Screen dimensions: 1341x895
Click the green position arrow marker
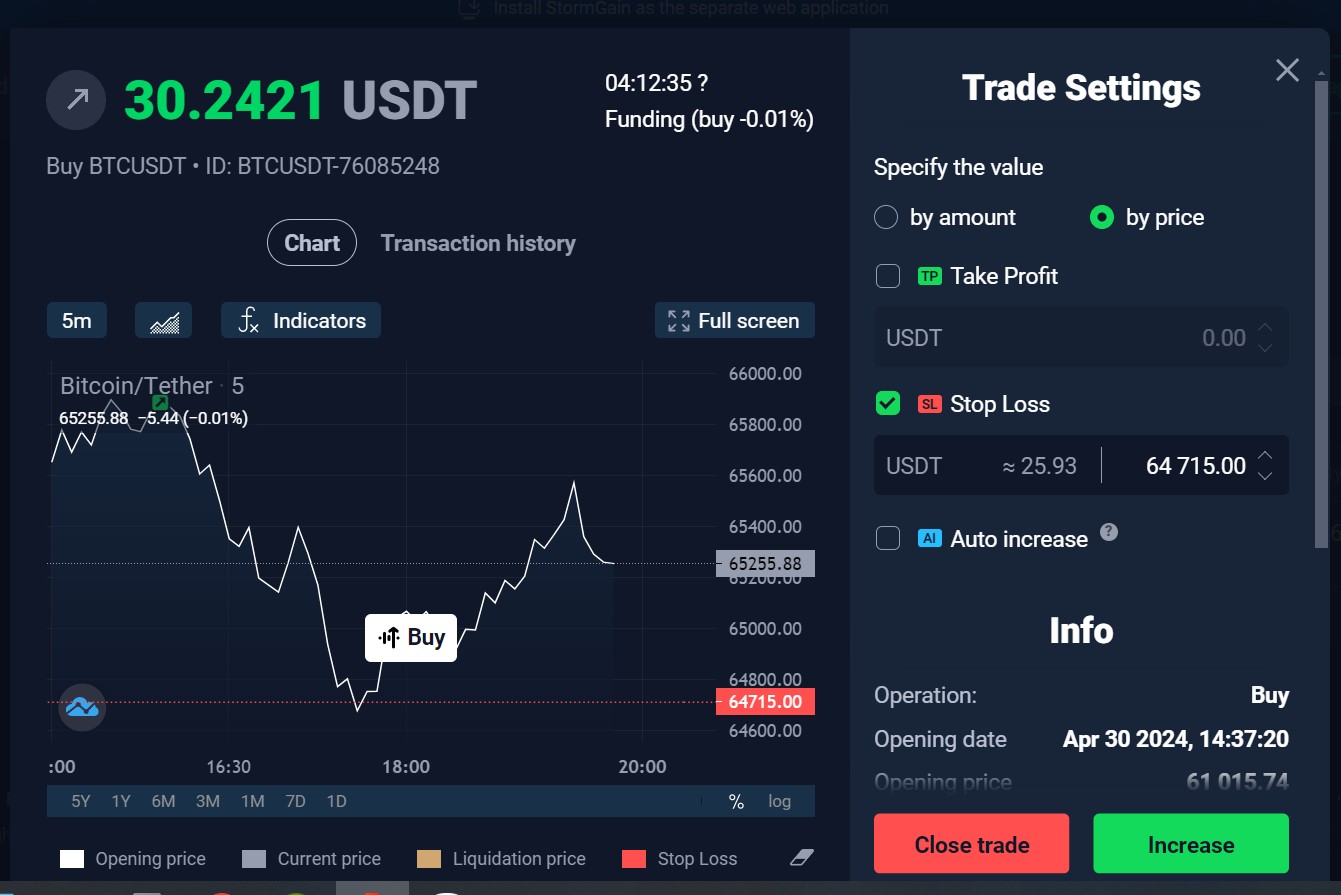[160, 402]
